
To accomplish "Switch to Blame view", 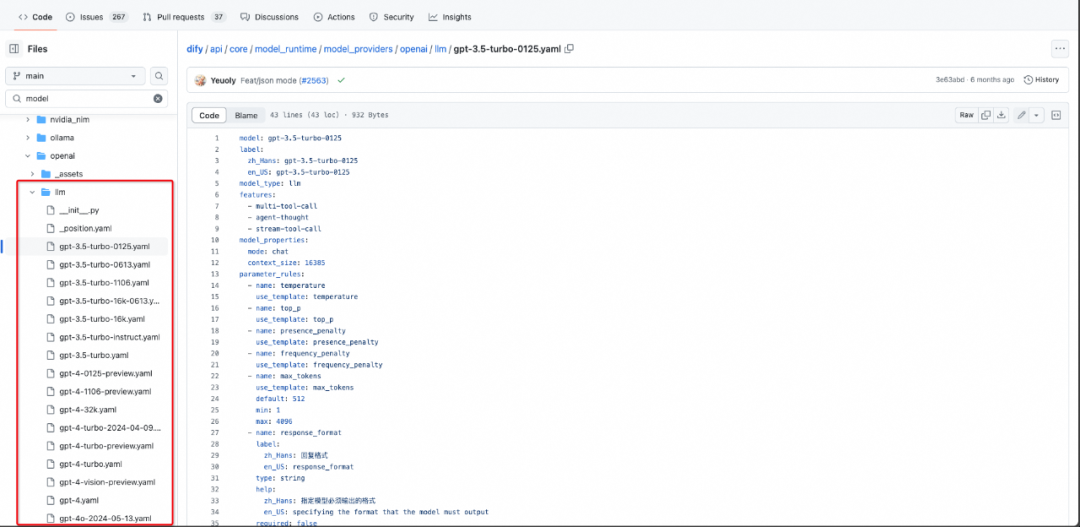I will (246, 115).
